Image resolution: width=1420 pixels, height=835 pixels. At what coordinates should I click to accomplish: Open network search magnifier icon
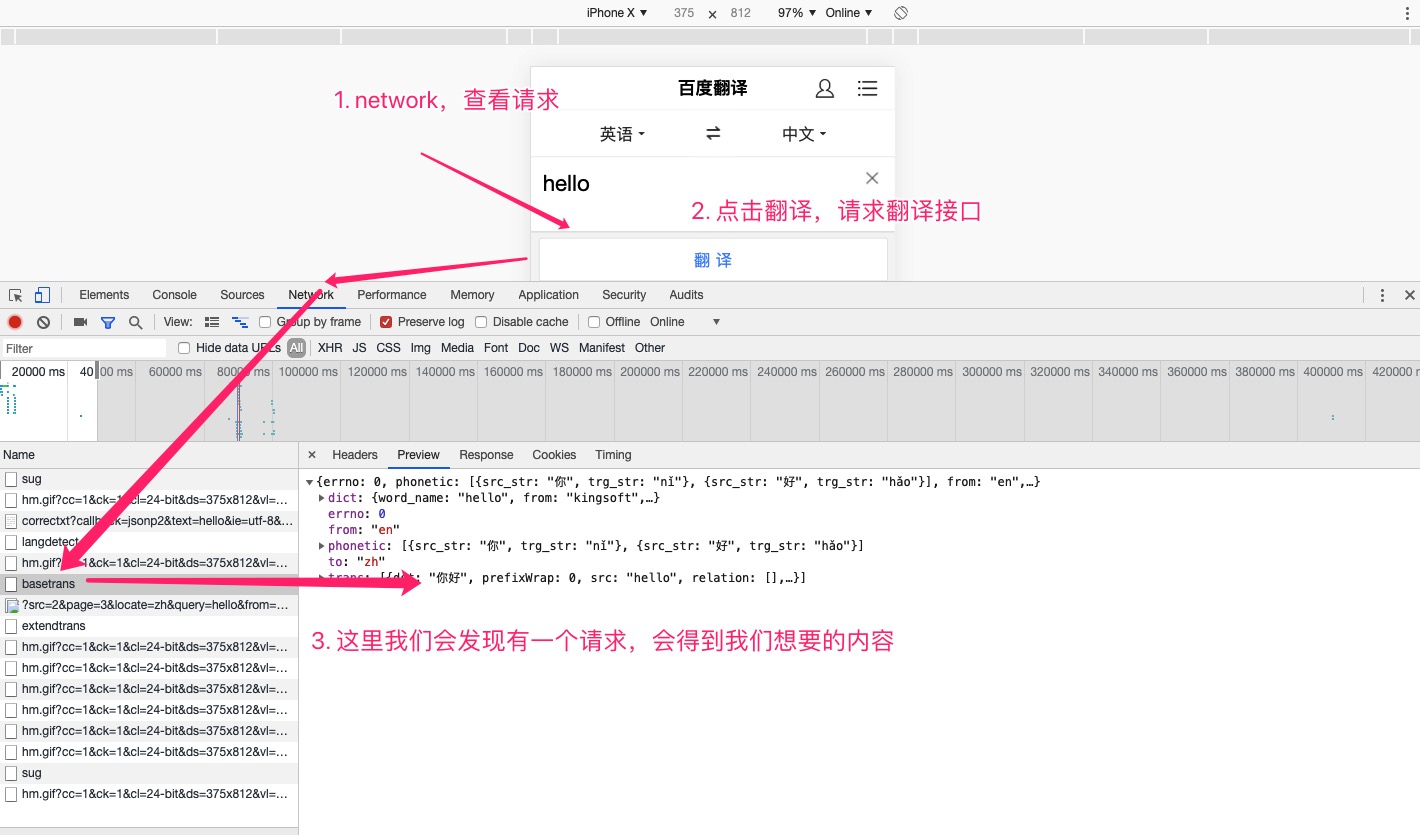(x=136, y=322)
